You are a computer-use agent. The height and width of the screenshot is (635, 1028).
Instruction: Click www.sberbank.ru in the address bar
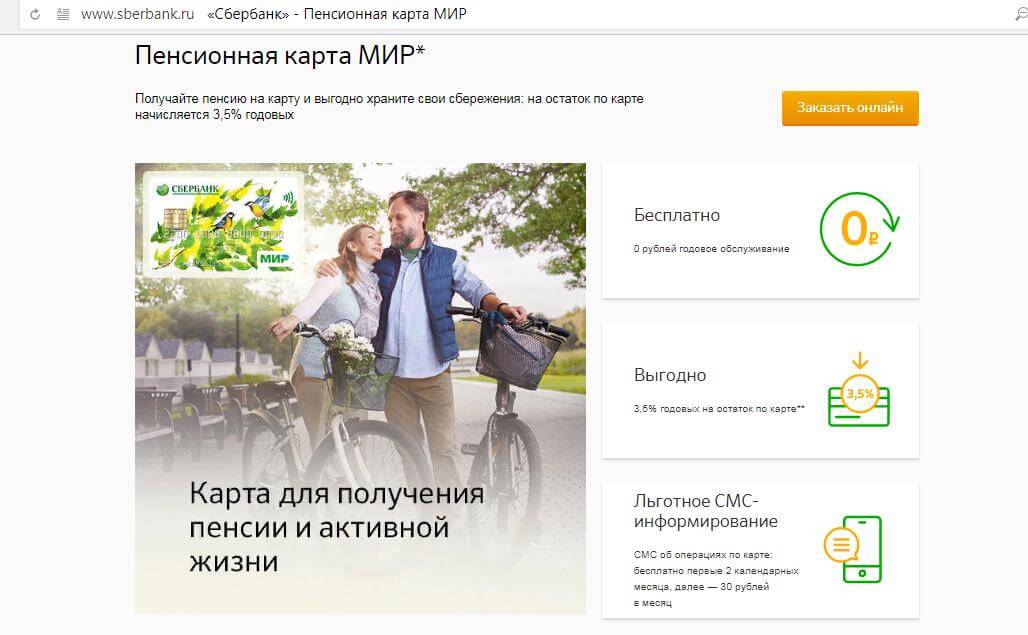[x=137, y=15]
